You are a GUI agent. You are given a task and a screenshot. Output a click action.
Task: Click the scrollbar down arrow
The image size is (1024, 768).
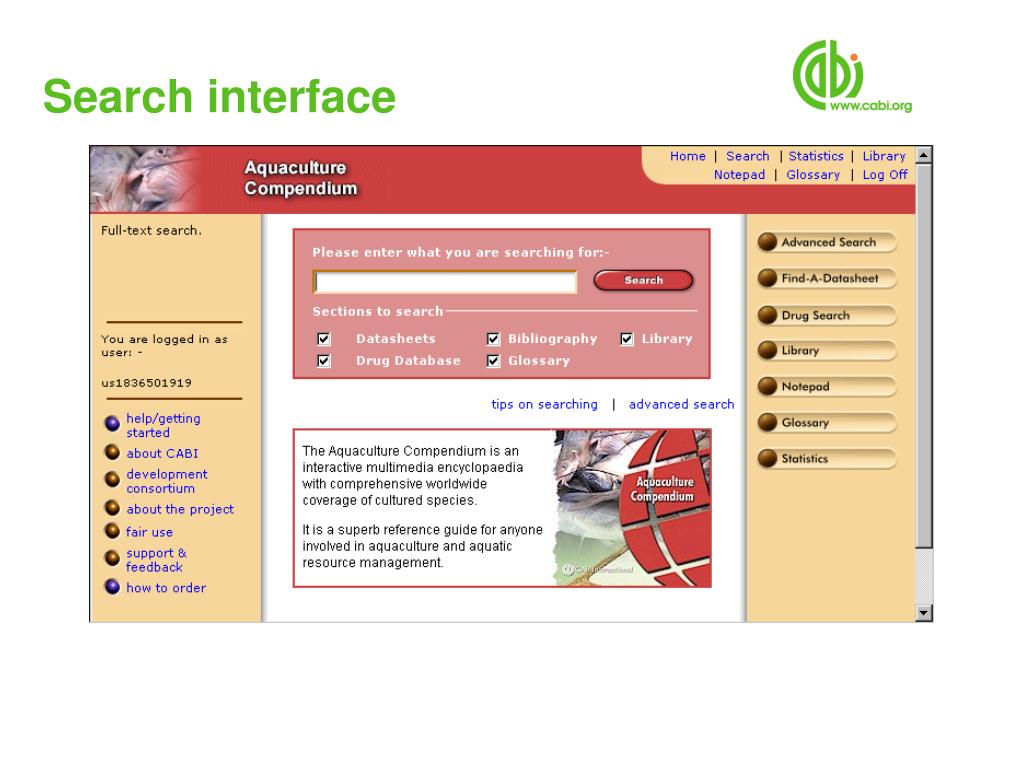pos(923,613)
